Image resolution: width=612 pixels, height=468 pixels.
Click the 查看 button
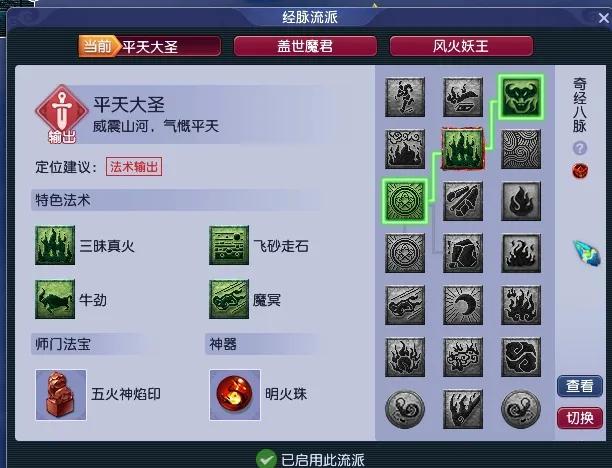(580, 386)
